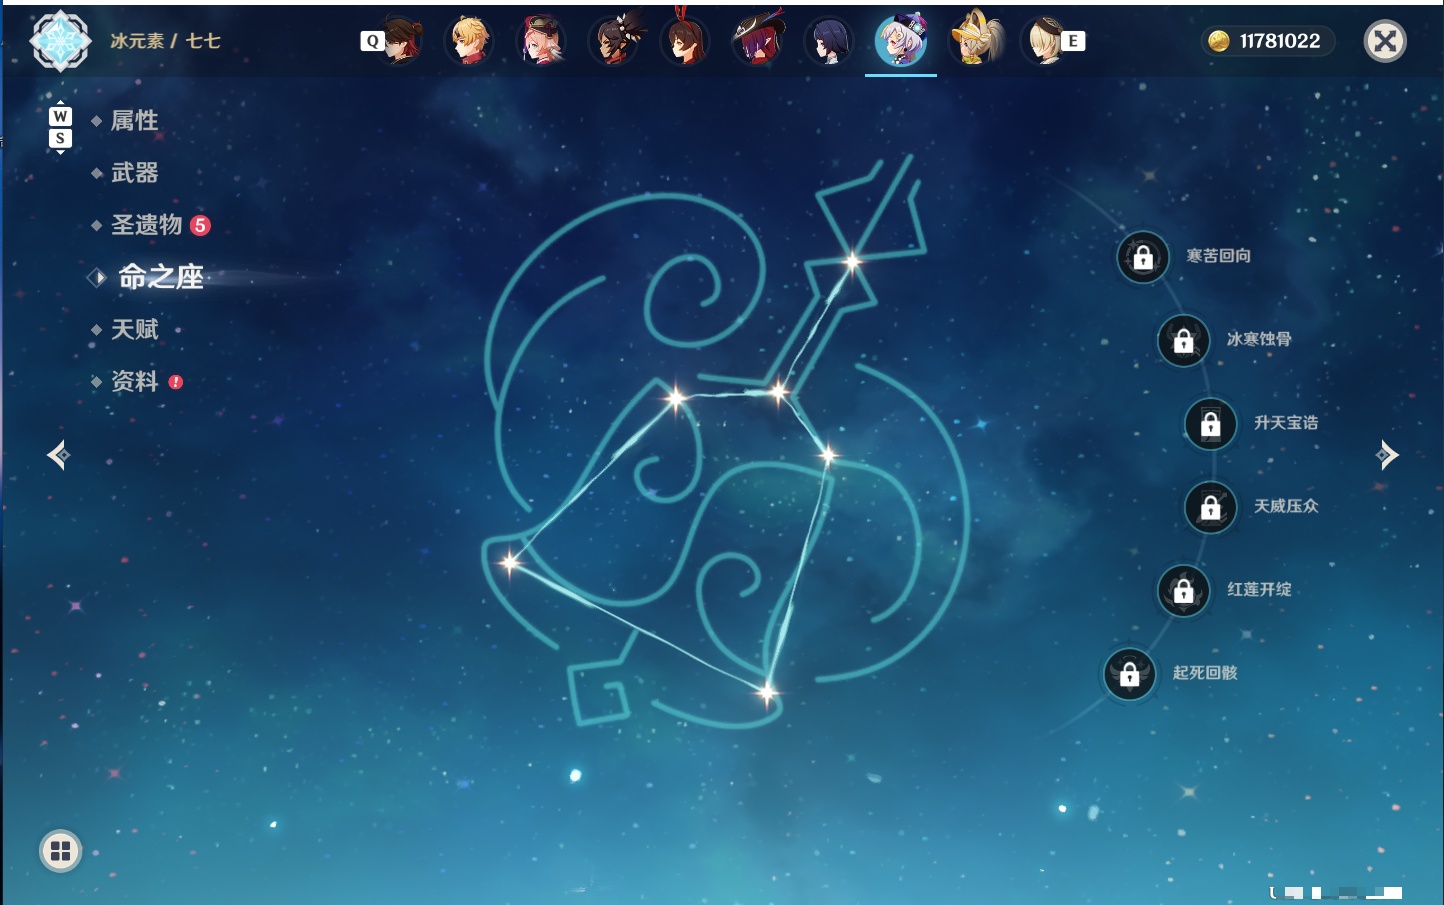The width and height of the screenshot is (1444, 905).
Task: Select the blonde character portrait second in row
Action: (x=470, y=41)
